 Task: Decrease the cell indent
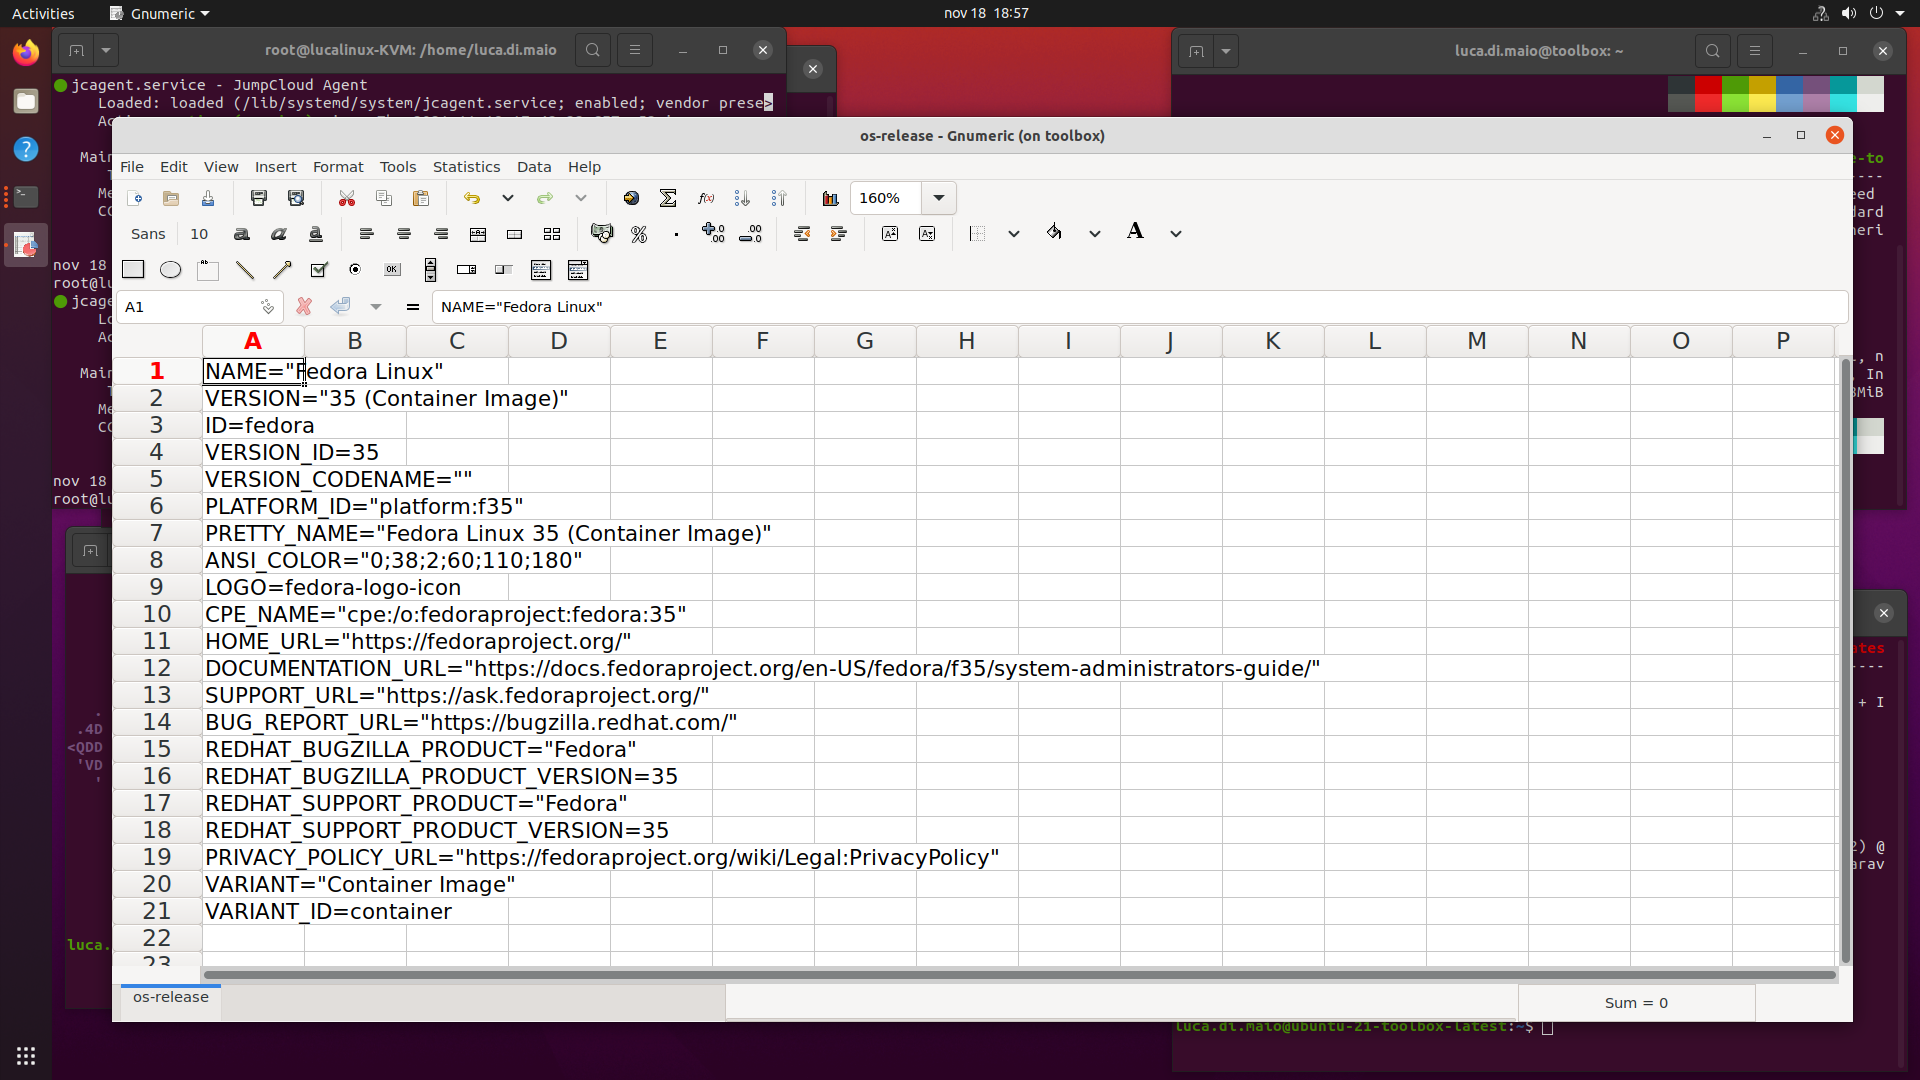(x=801, y=234)
